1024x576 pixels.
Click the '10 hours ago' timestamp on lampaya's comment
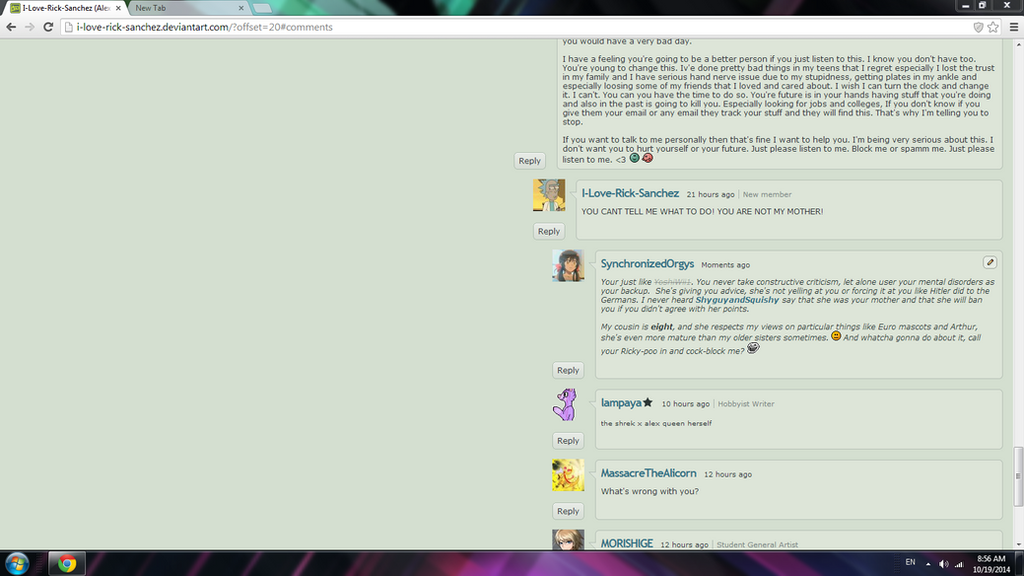tap(686, 404)
